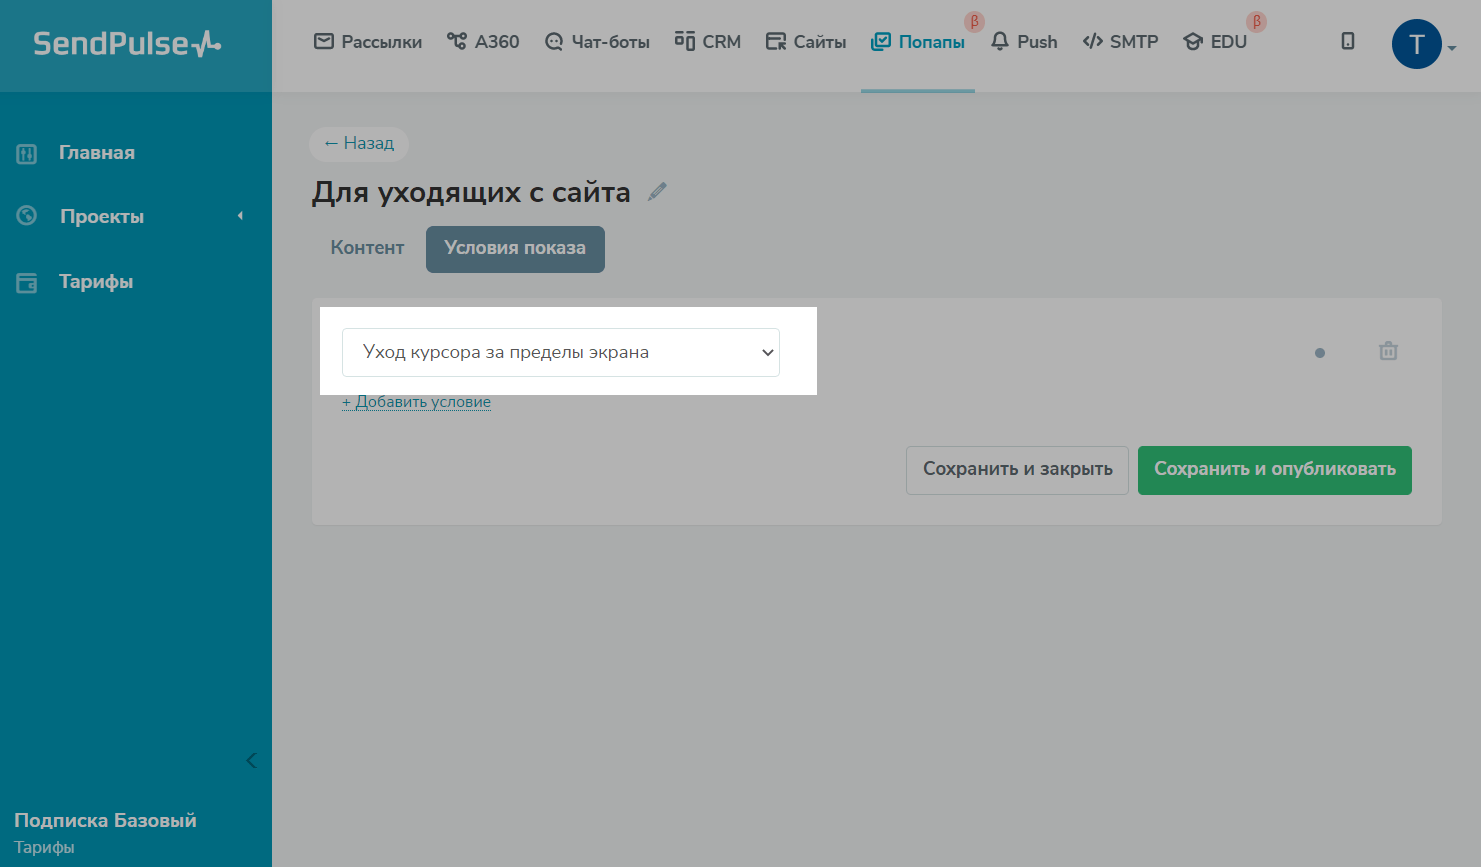Click the Добавить условие link
Image resolution: width=1481 pixels, height=867 pixels.
417,402
